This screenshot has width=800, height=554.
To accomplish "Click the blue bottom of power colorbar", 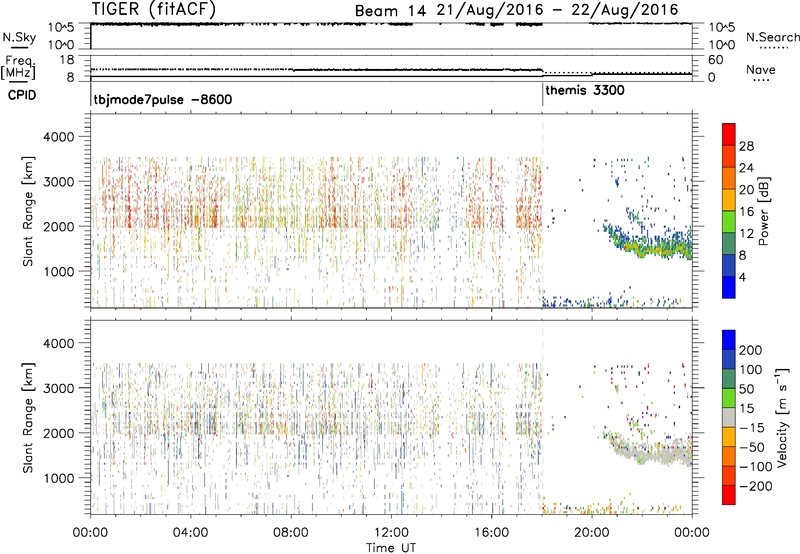I will pyautogui.click(x=729, y=287).
